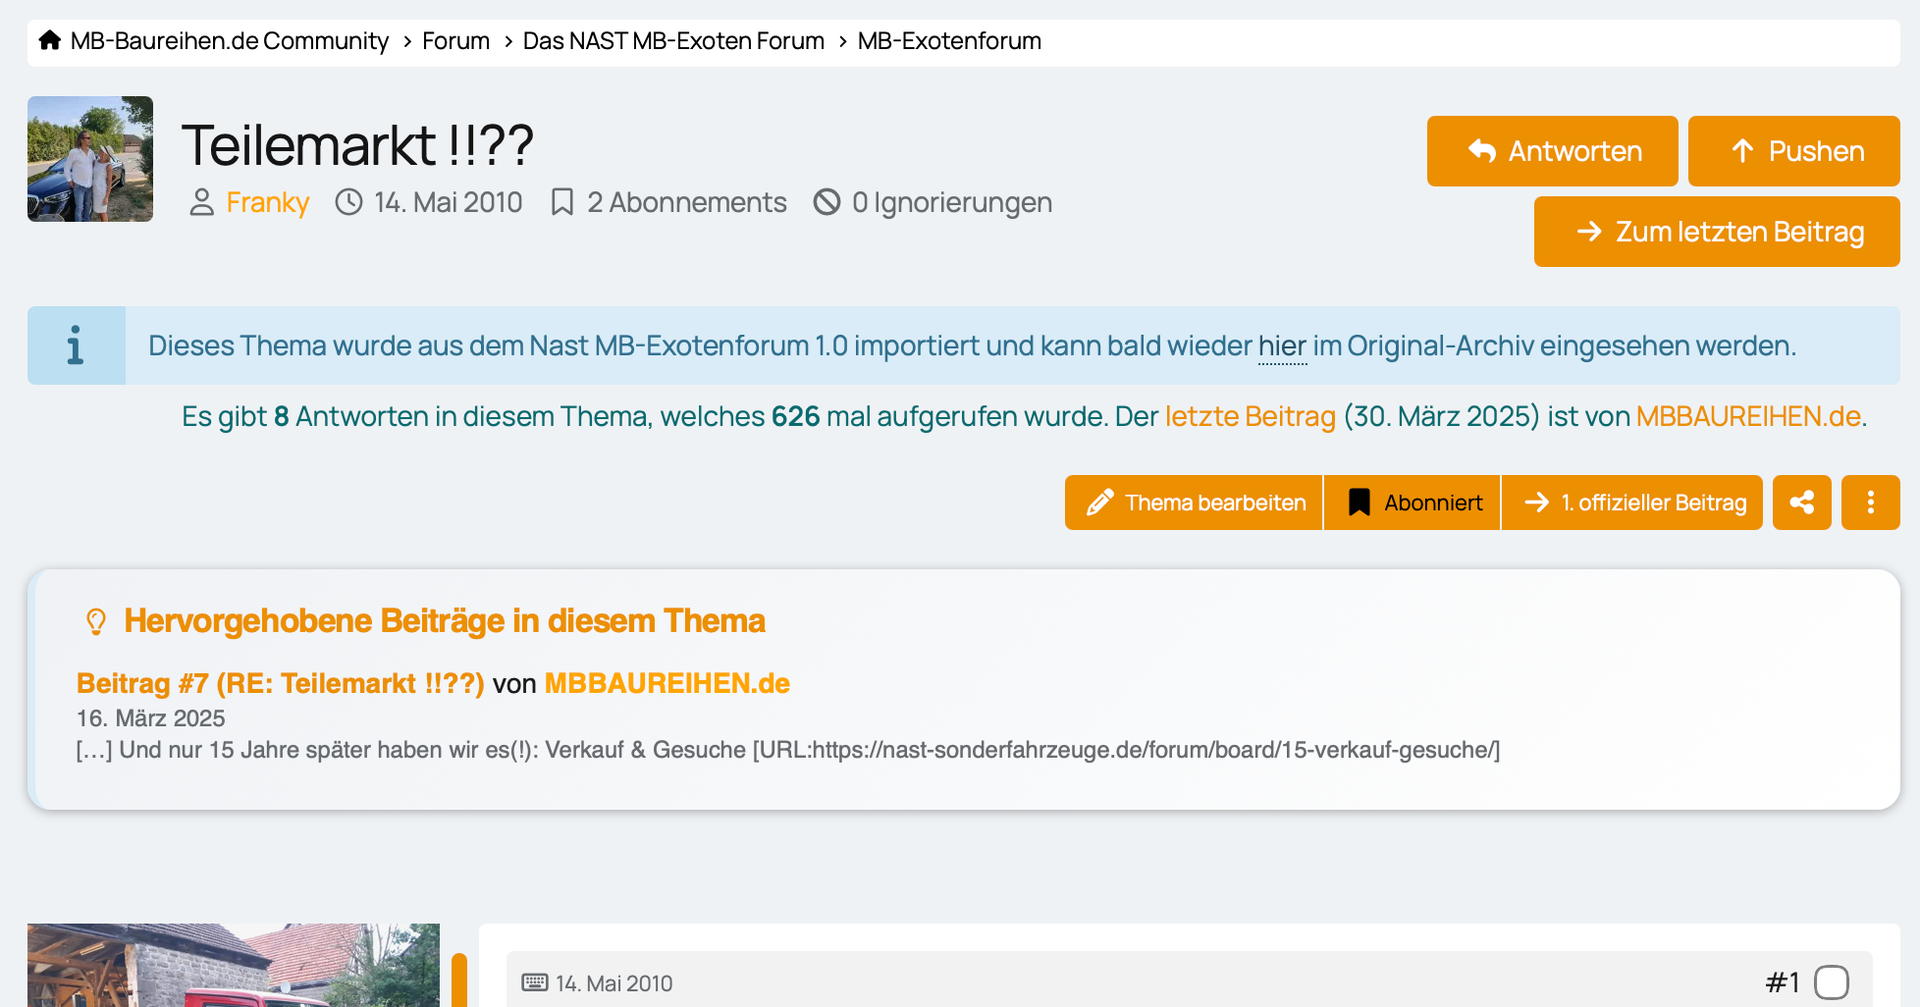
Task: Push the thread with Pushen button
Action: (x=1794, y=151)
